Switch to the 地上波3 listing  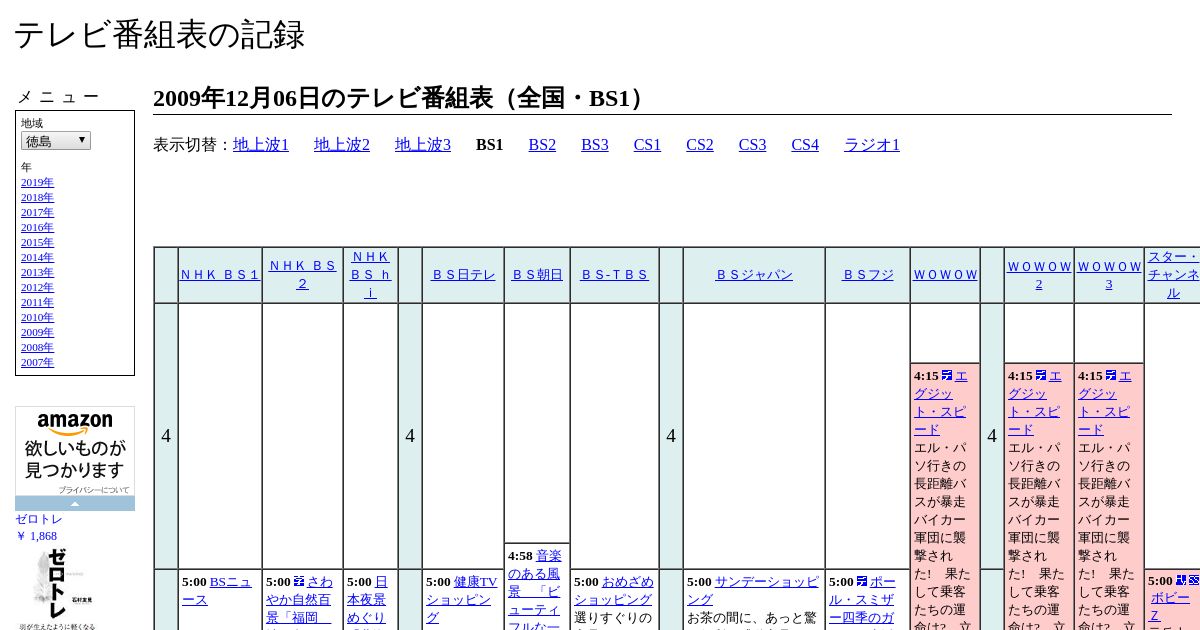point(423,145)
